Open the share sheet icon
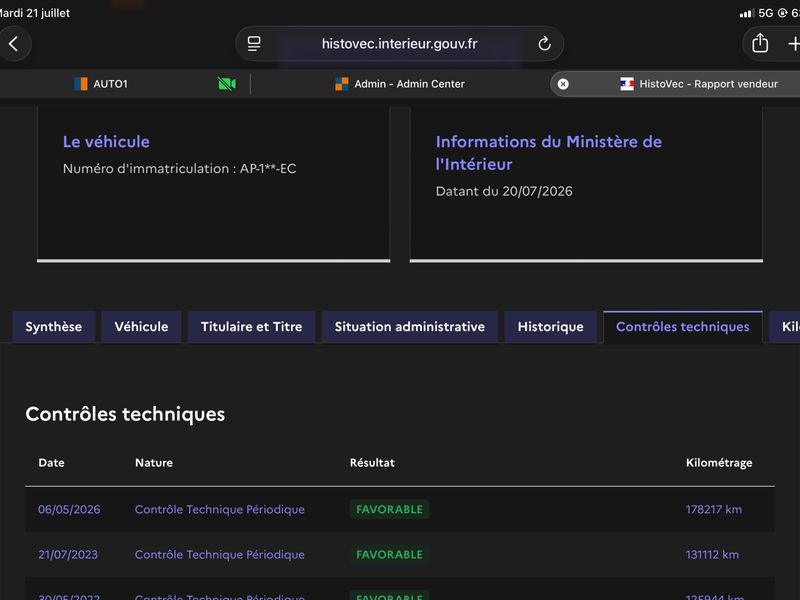Screen dimensions: 800x600 pos(760,43)
